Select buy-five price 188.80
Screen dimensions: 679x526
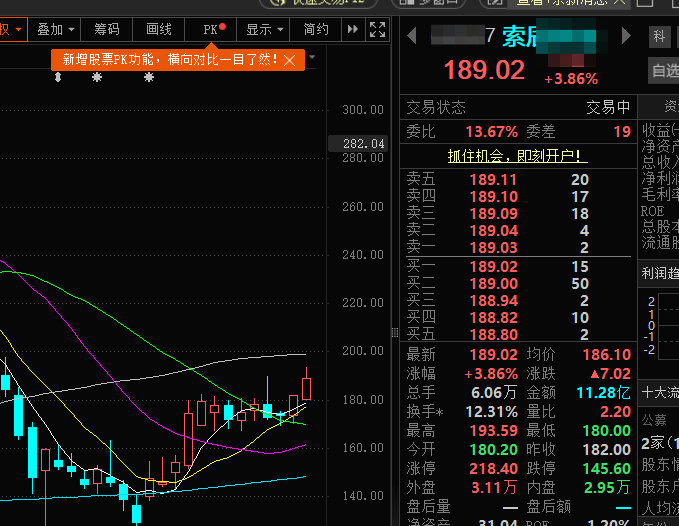[x=494, y=335]
